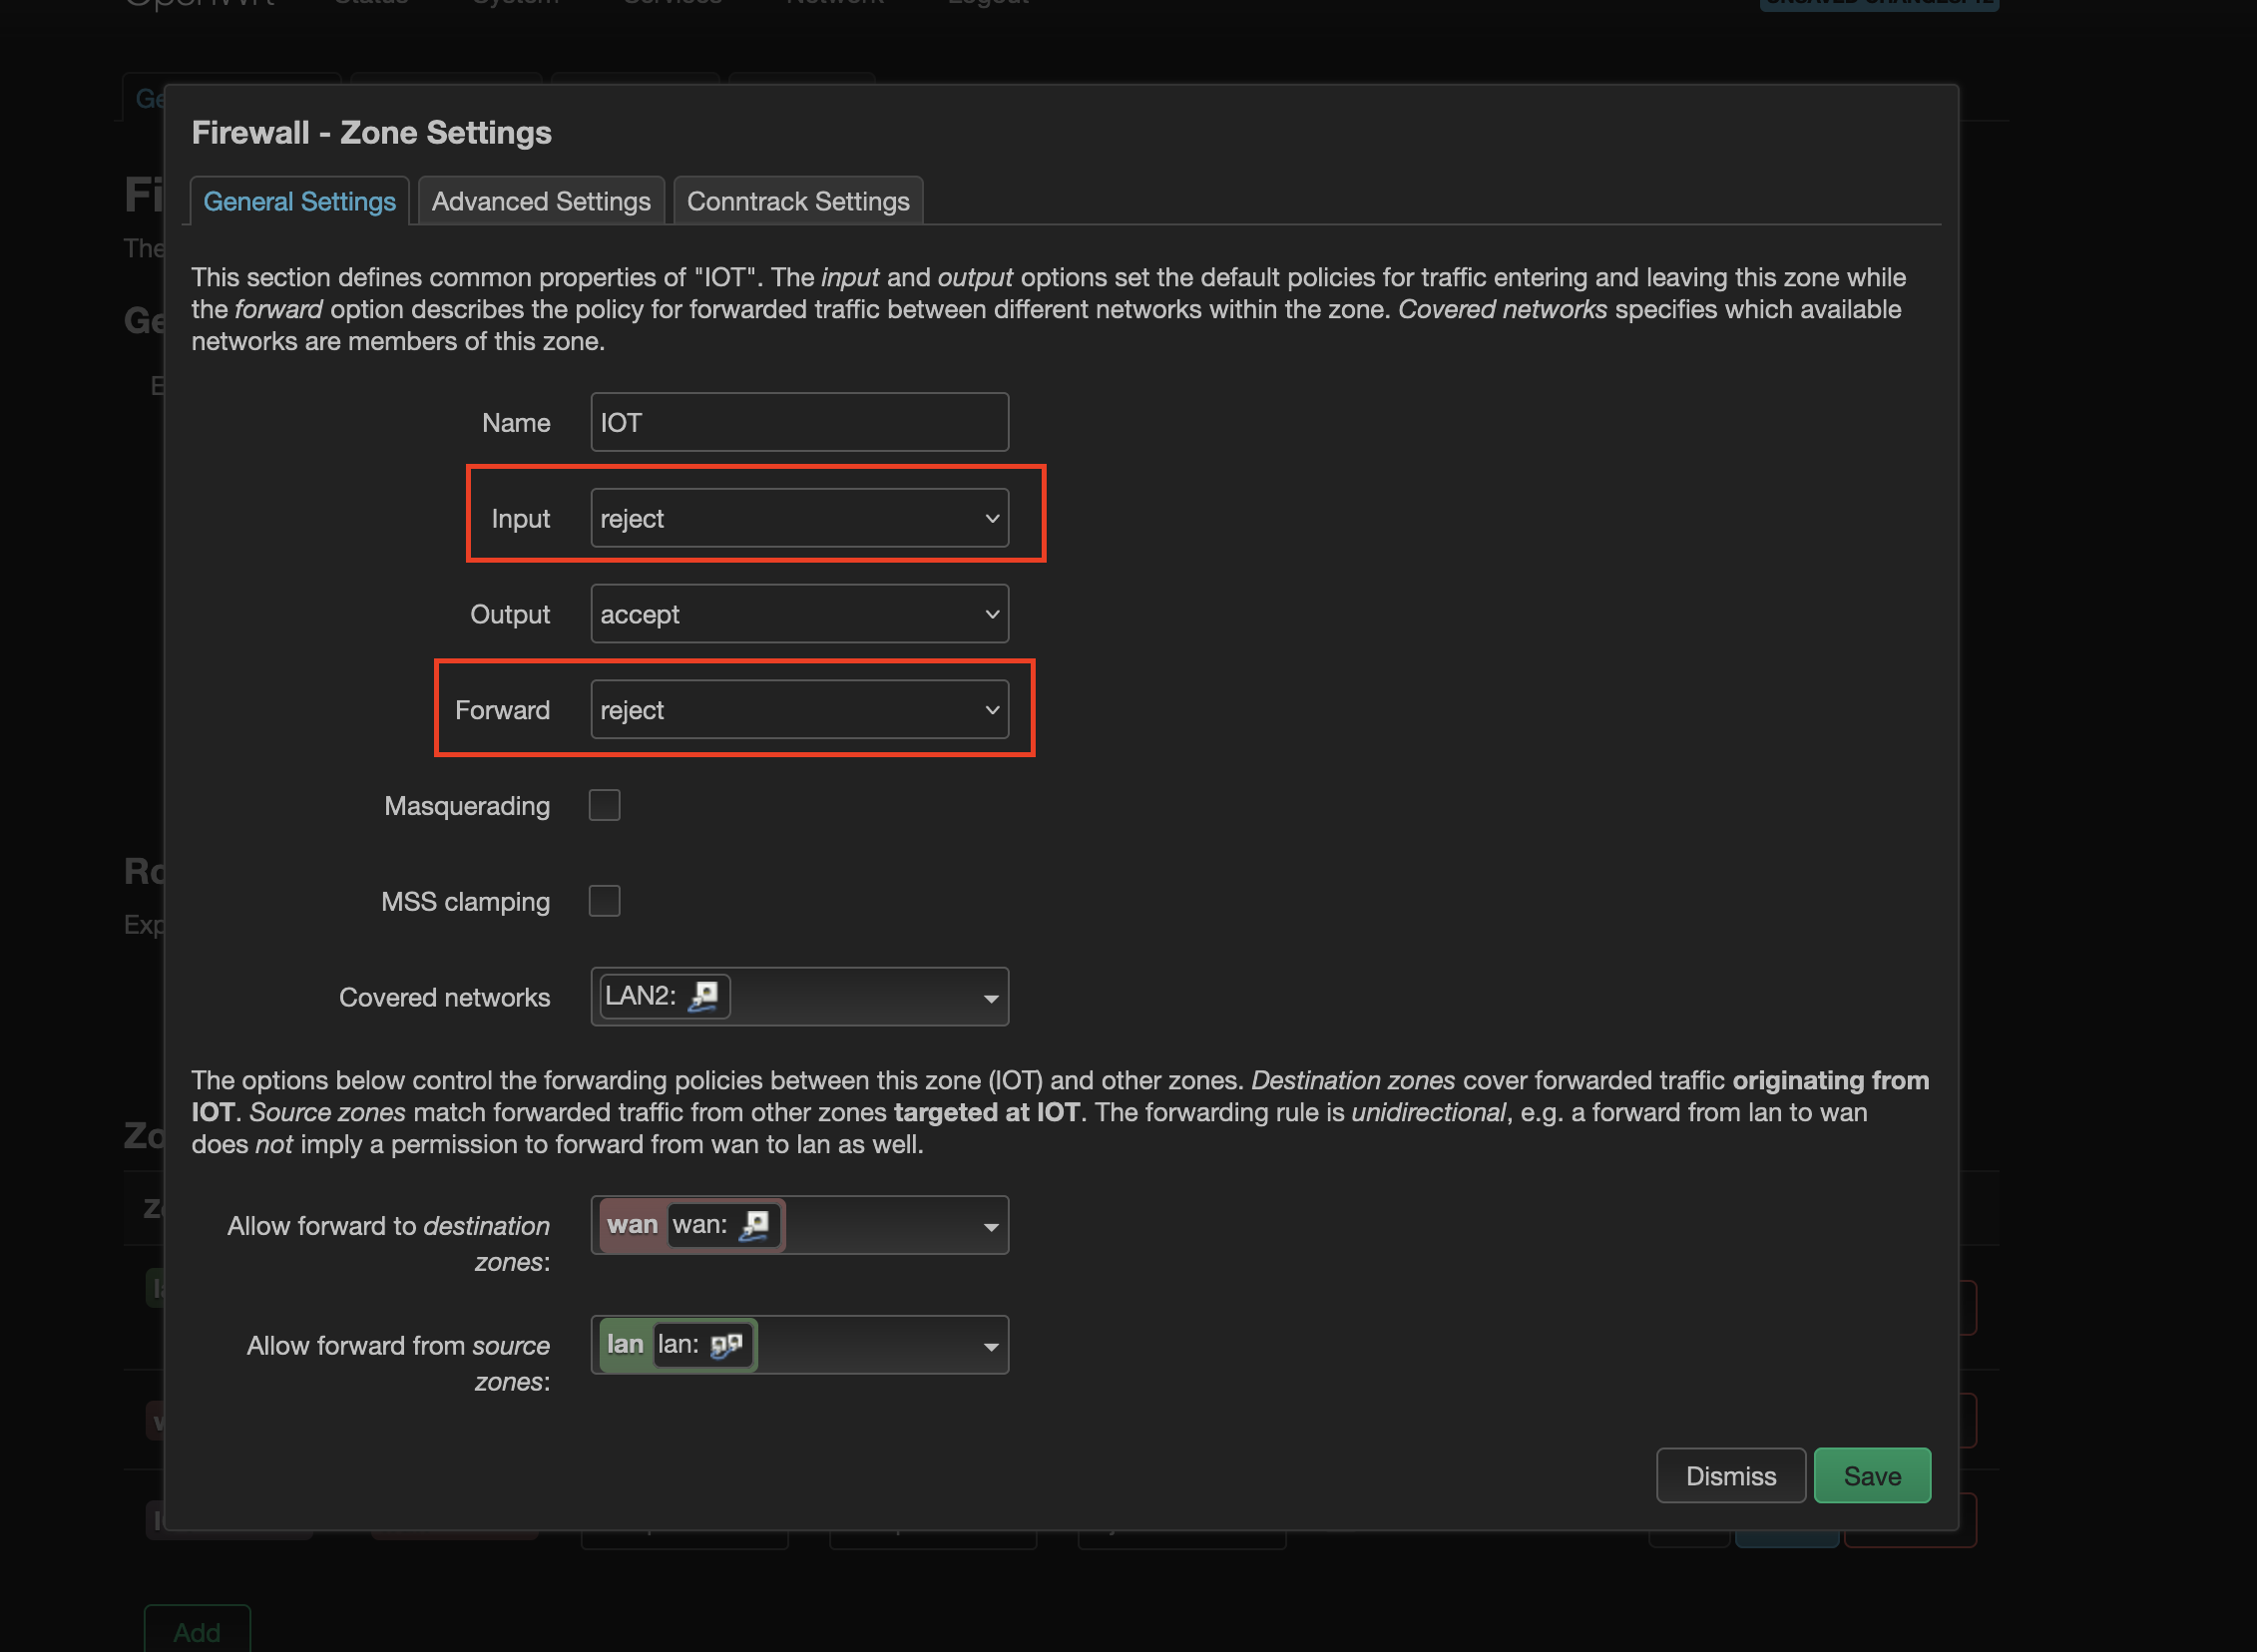2257x1652 pixels.
Task: Expand the Input policy dropdown
Action: pyautogui.click(x=799, y=517)
